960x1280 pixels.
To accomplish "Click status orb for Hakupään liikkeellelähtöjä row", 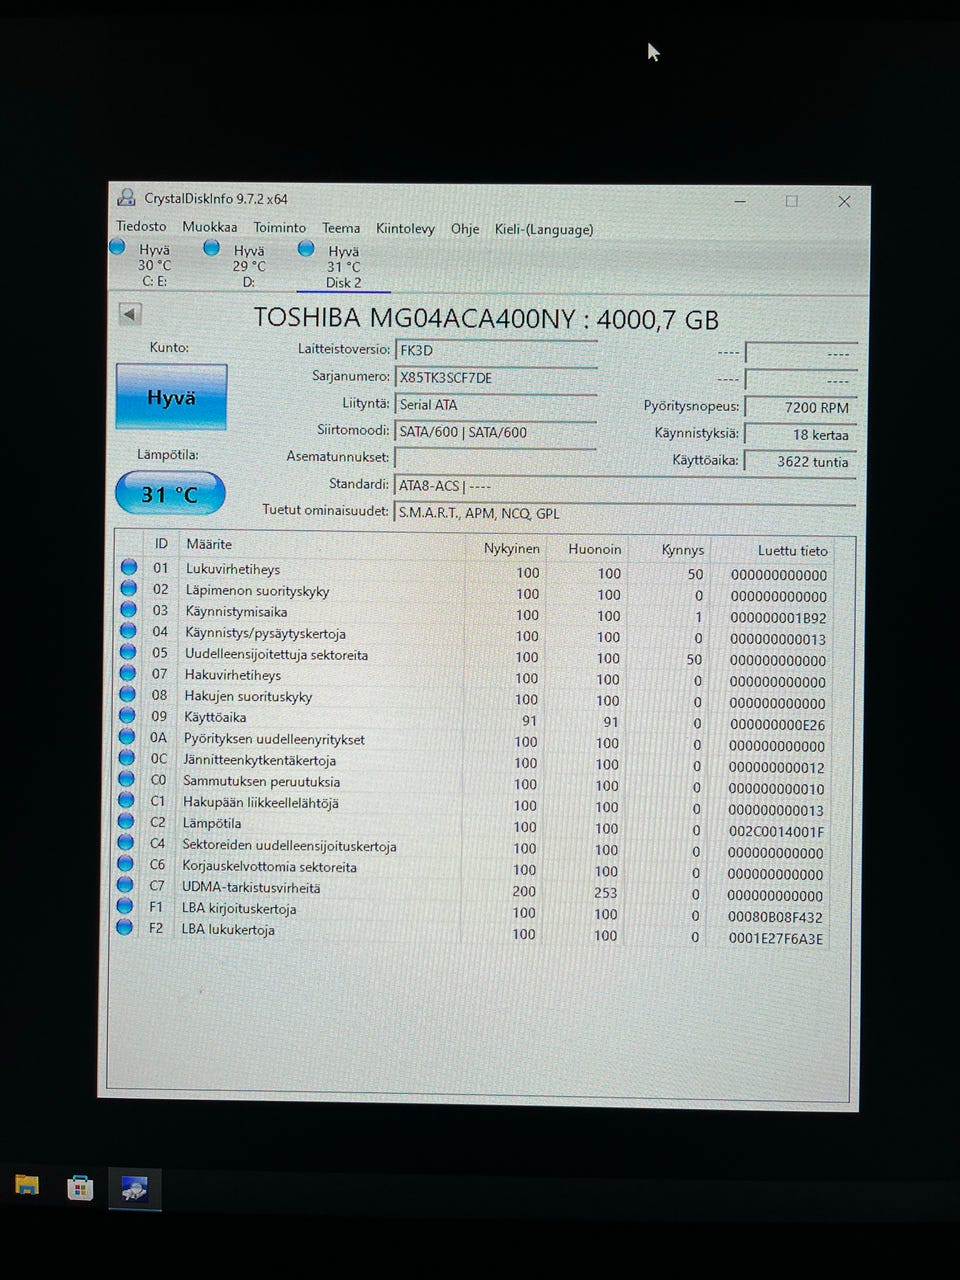I will coord(126,800).
